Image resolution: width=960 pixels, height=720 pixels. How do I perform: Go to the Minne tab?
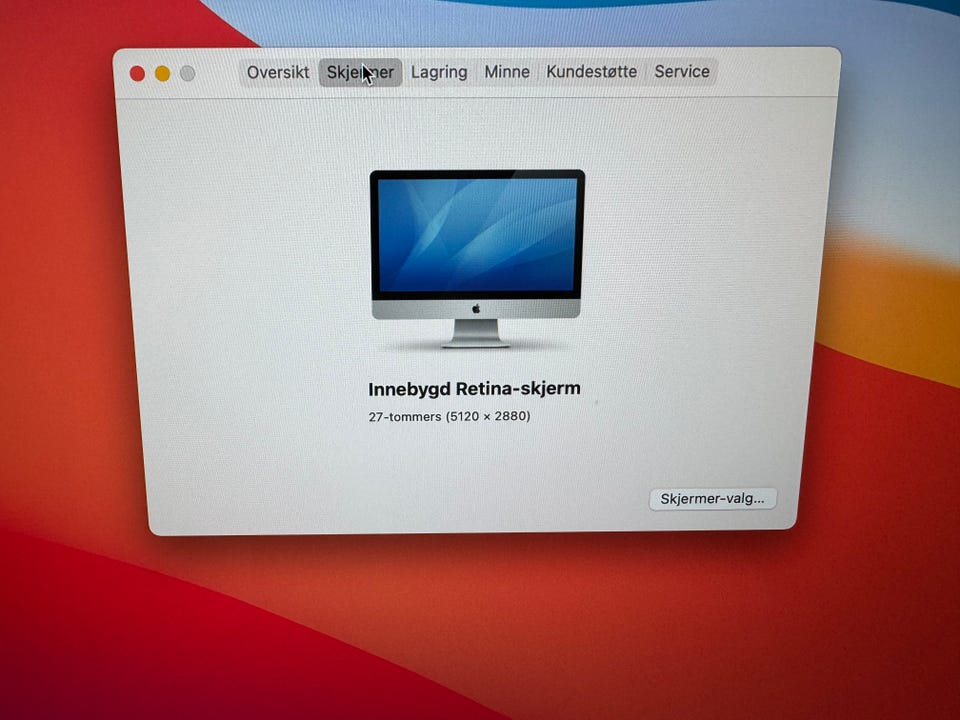coord(507,72)
